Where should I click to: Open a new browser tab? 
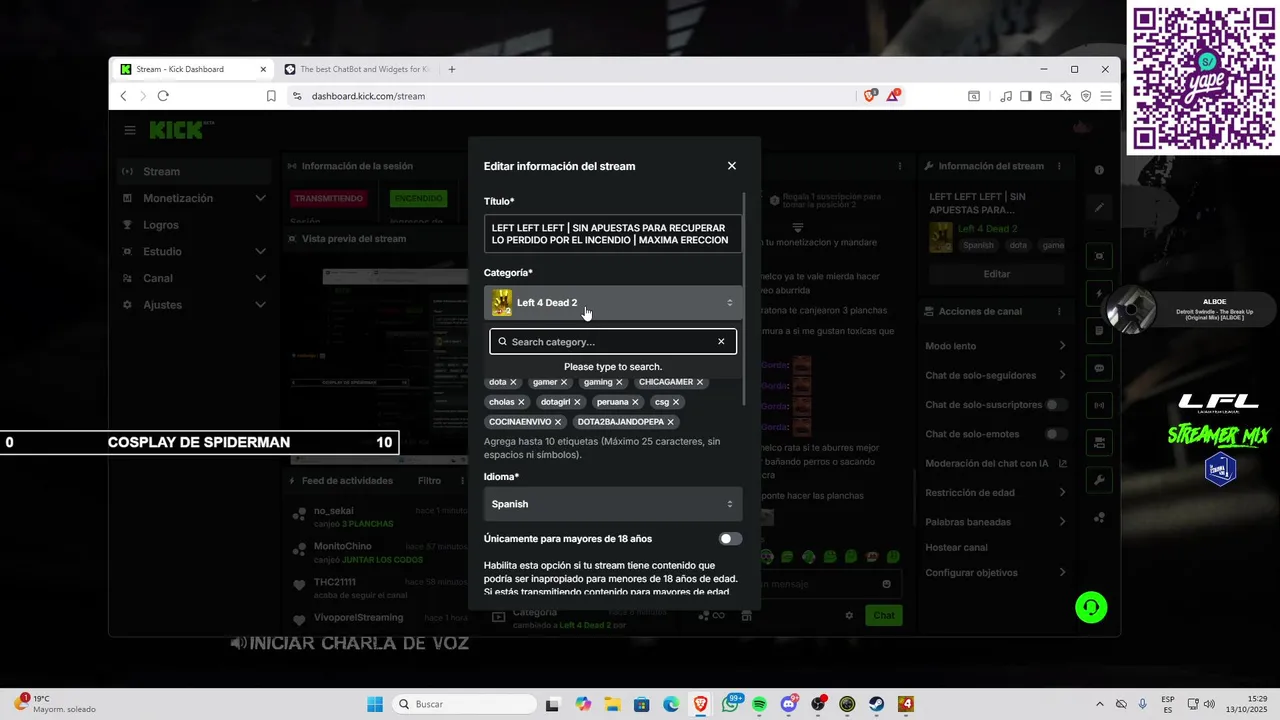(452, 69)
